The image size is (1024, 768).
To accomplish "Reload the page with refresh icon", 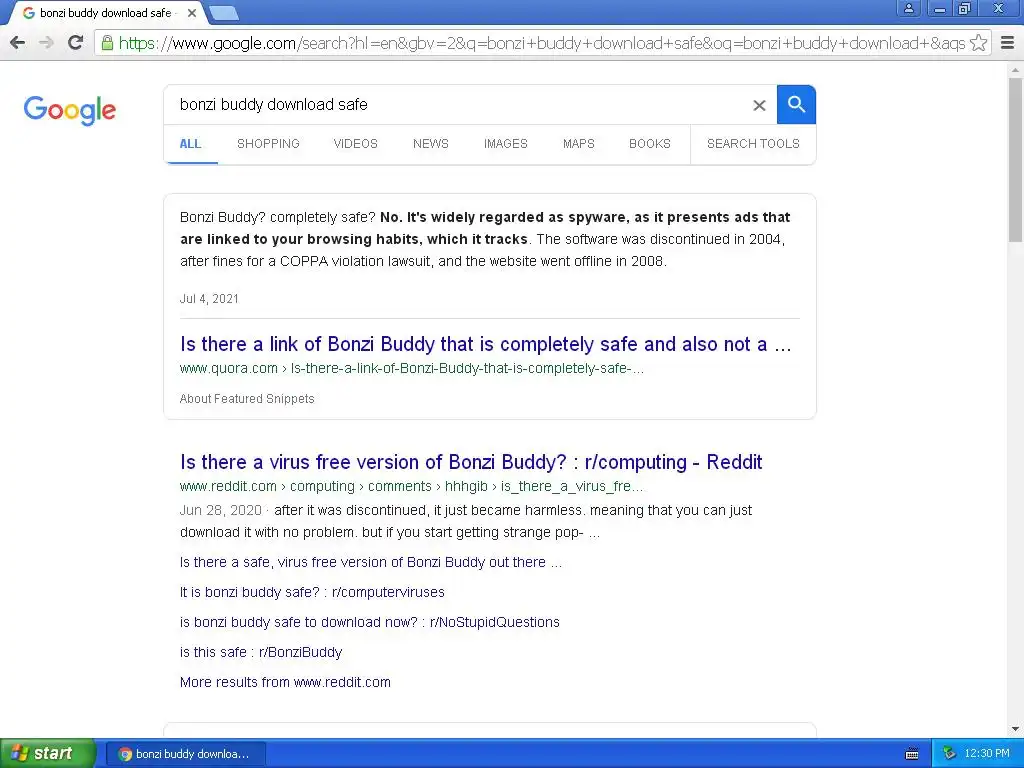I will 76,43.
